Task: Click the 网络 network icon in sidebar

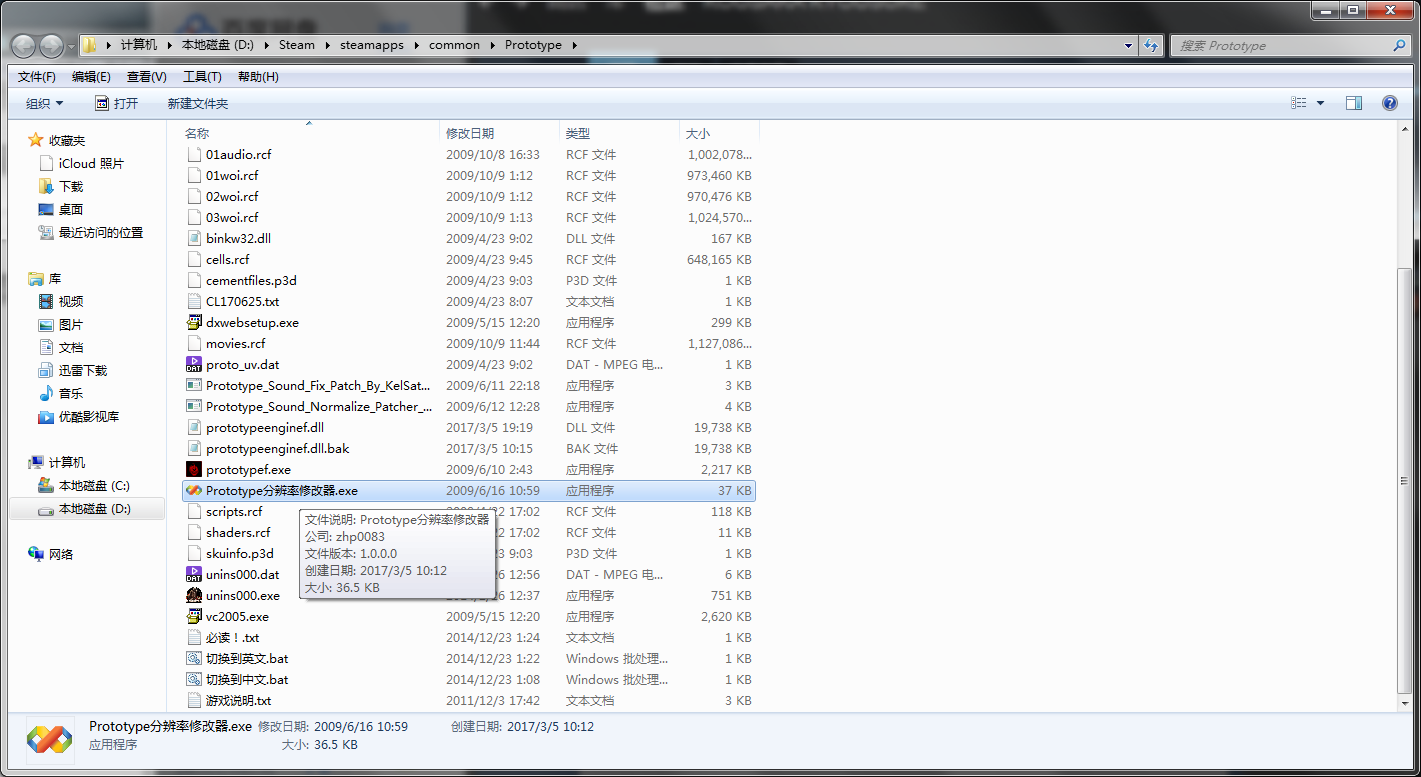Action: click(36, 555)
